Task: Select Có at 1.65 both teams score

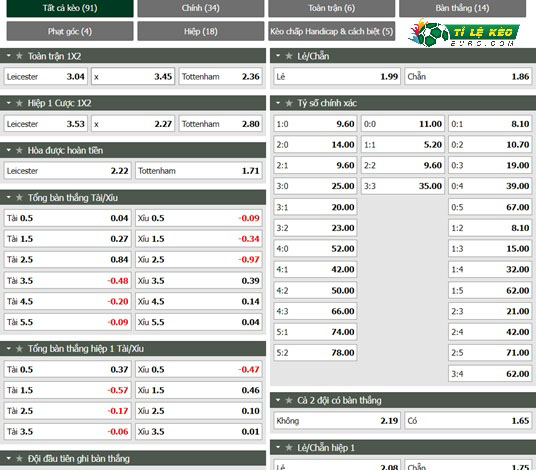Action: tap(468, 421)
